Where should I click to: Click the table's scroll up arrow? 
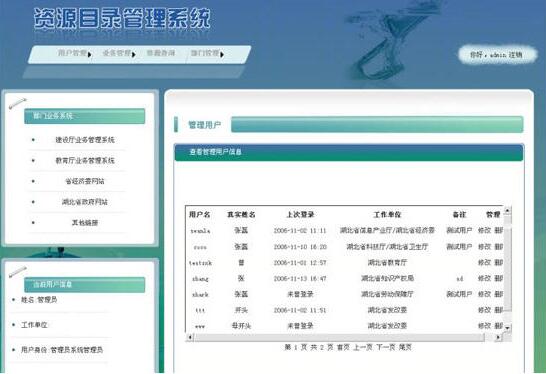pos(507,210)
